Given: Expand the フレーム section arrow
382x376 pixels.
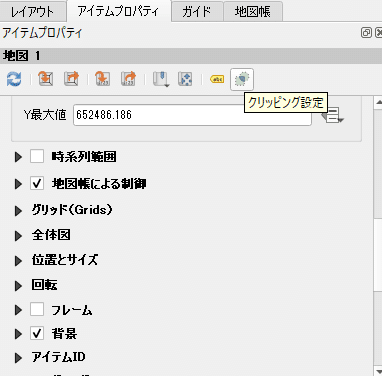Looking at the screenshot, I should tap(18, 310).
